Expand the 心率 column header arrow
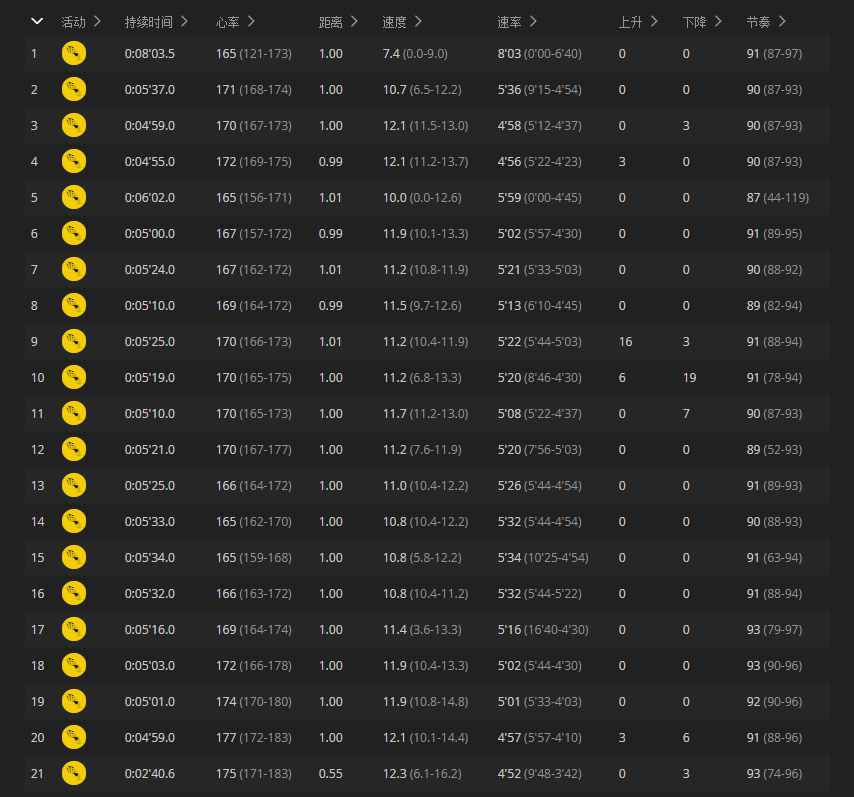The image size is (854, 797). pos(251,21)
